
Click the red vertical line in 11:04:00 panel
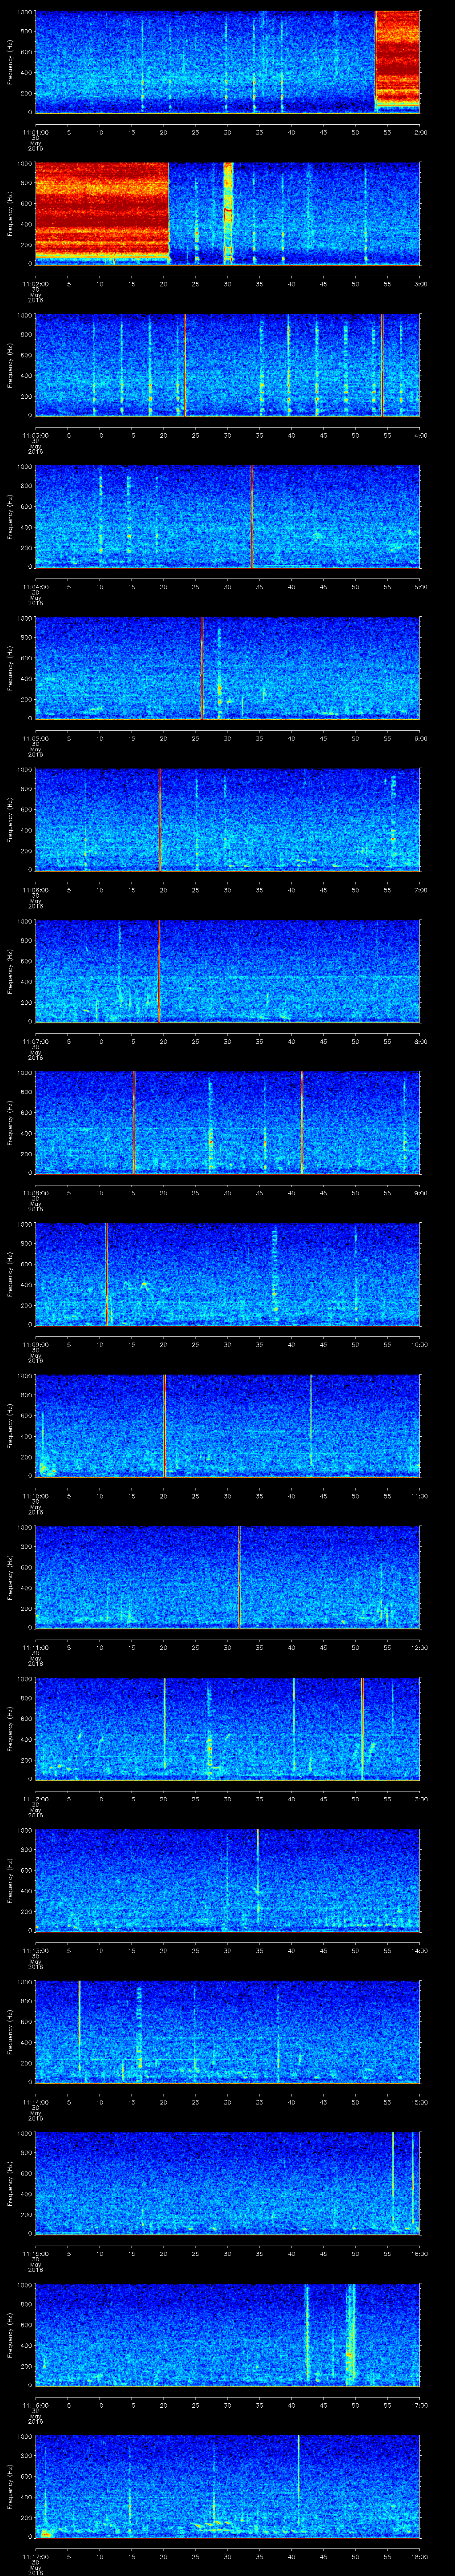252,516
